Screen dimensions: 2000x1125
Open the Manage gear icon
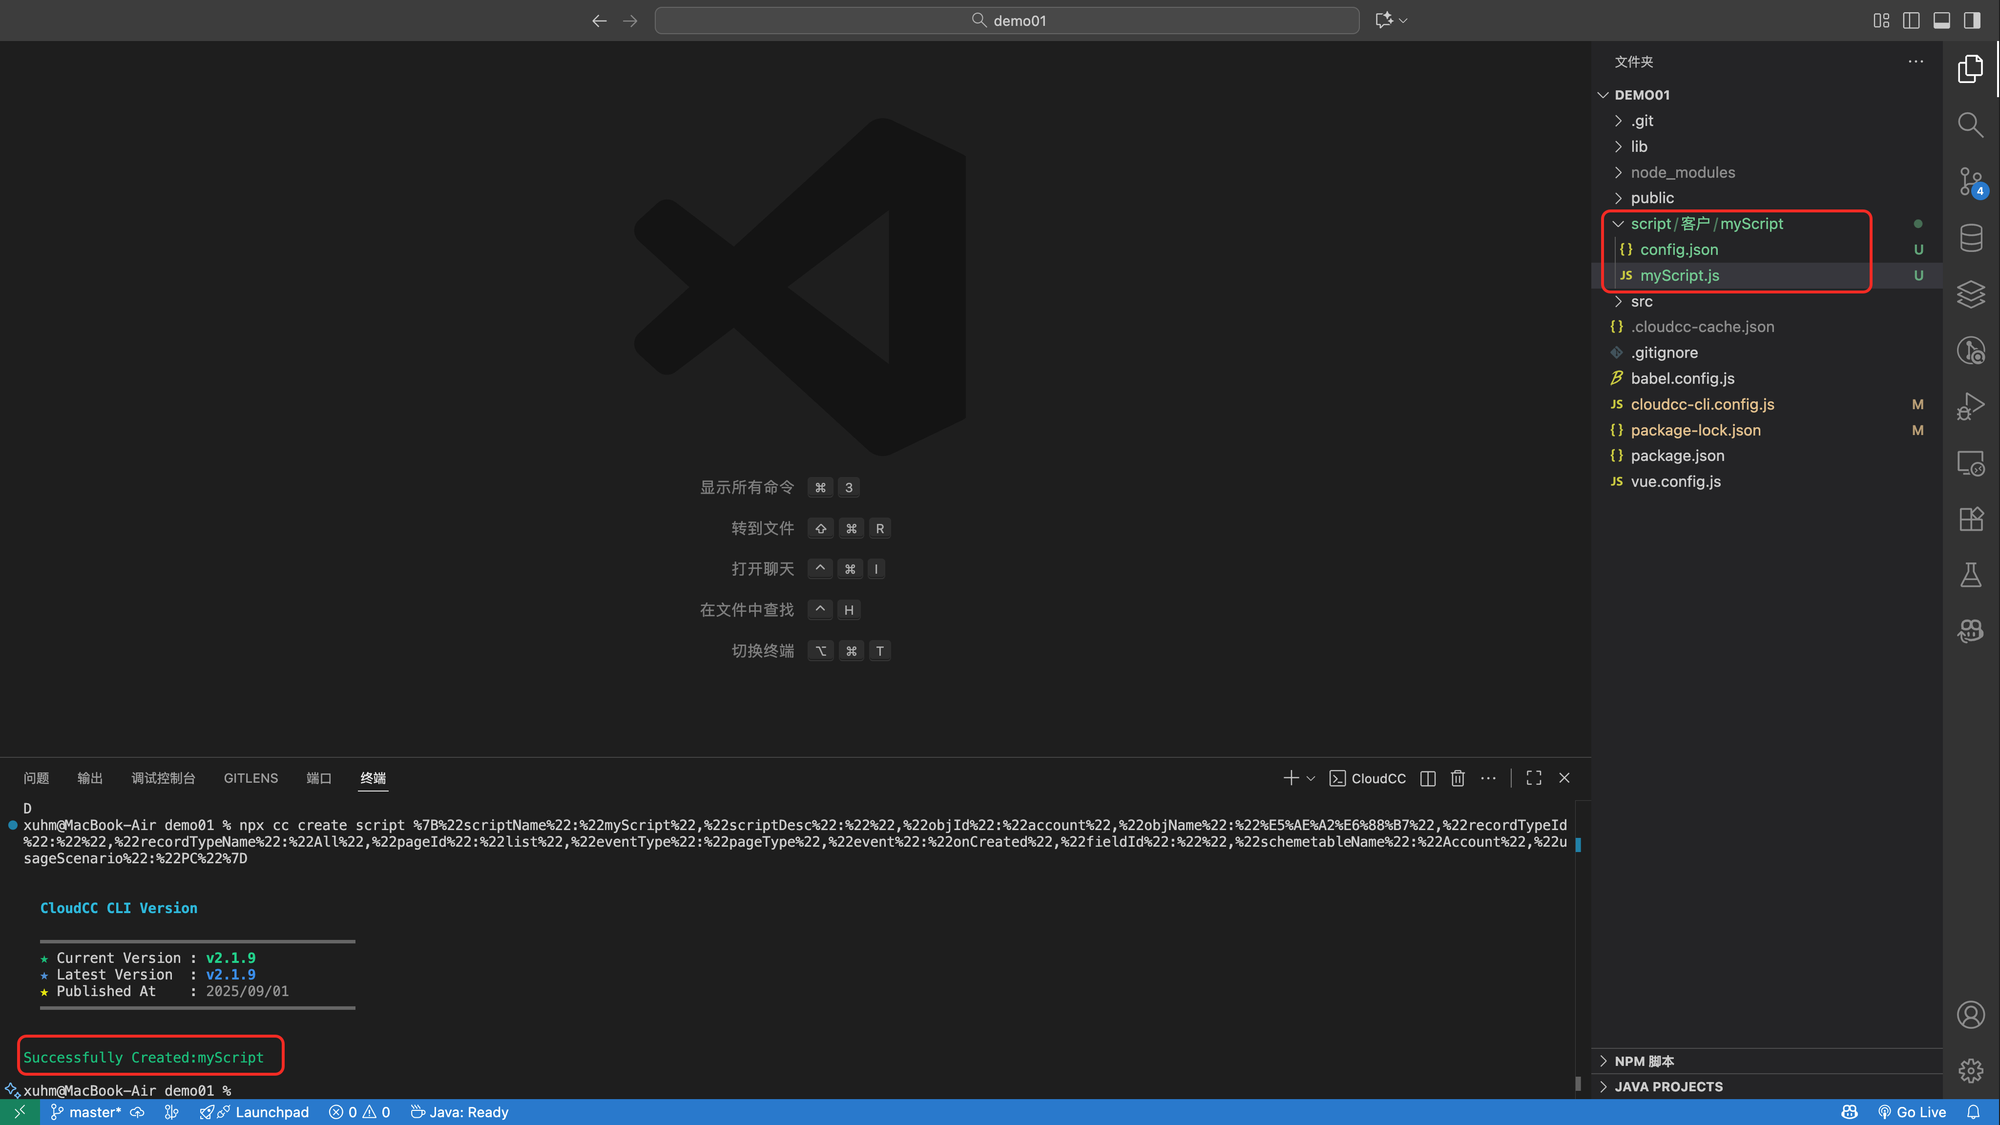(1970, 1071)
